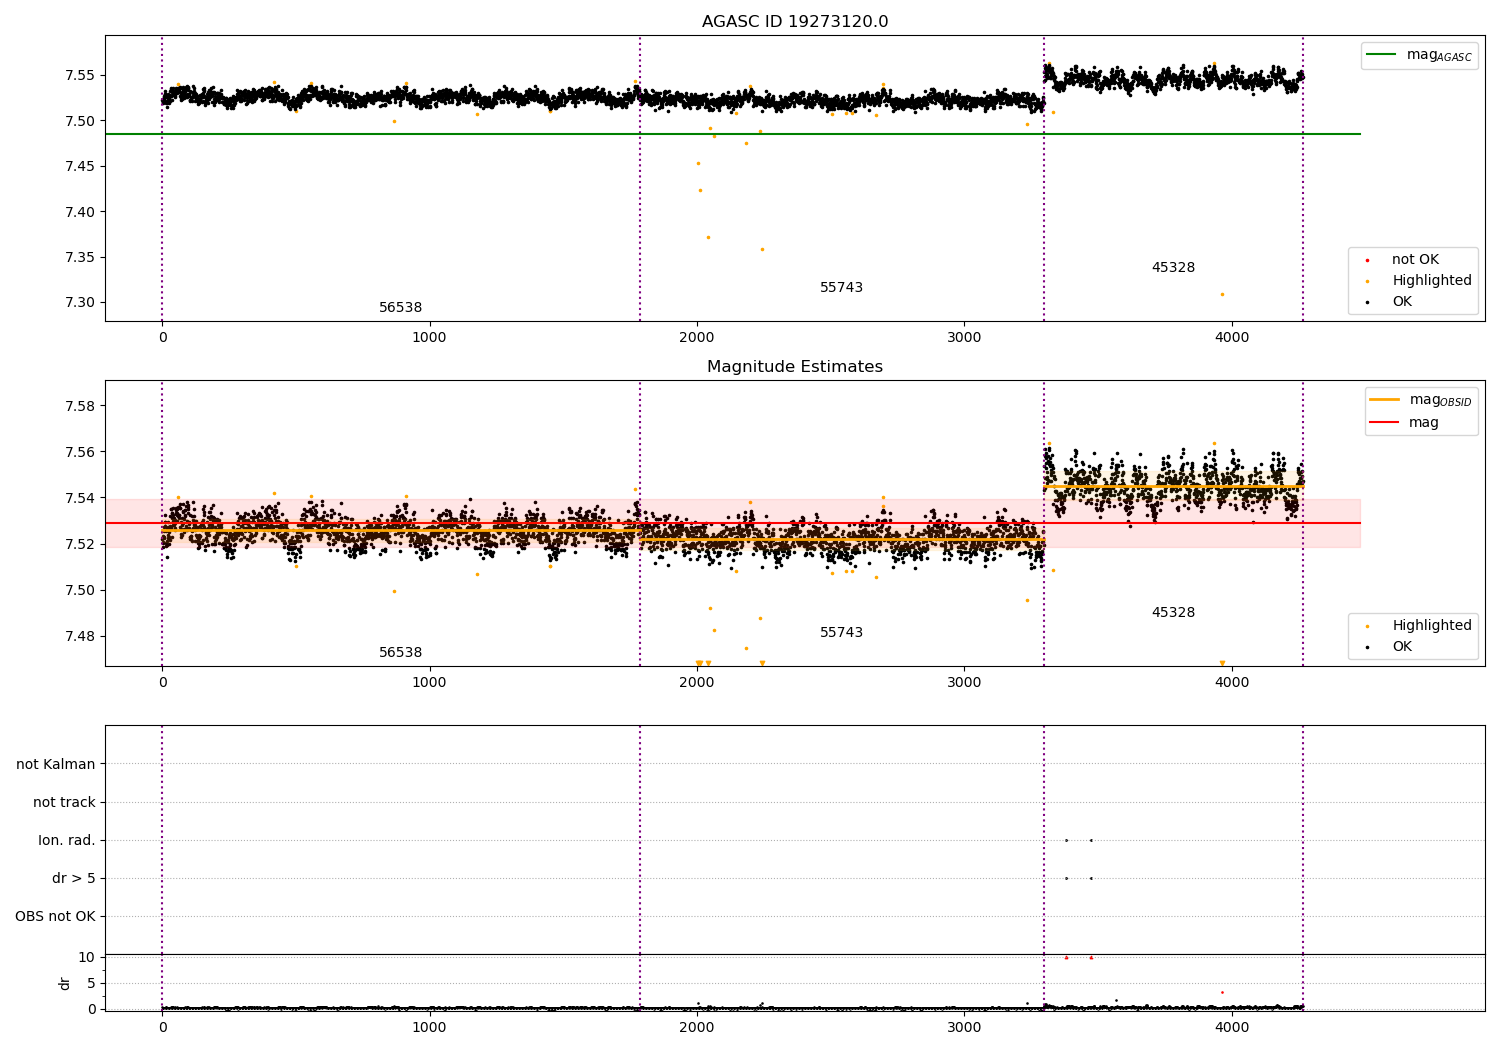Click the 56538 label in top plot
1500x1050 pixels.
[400, 308]
